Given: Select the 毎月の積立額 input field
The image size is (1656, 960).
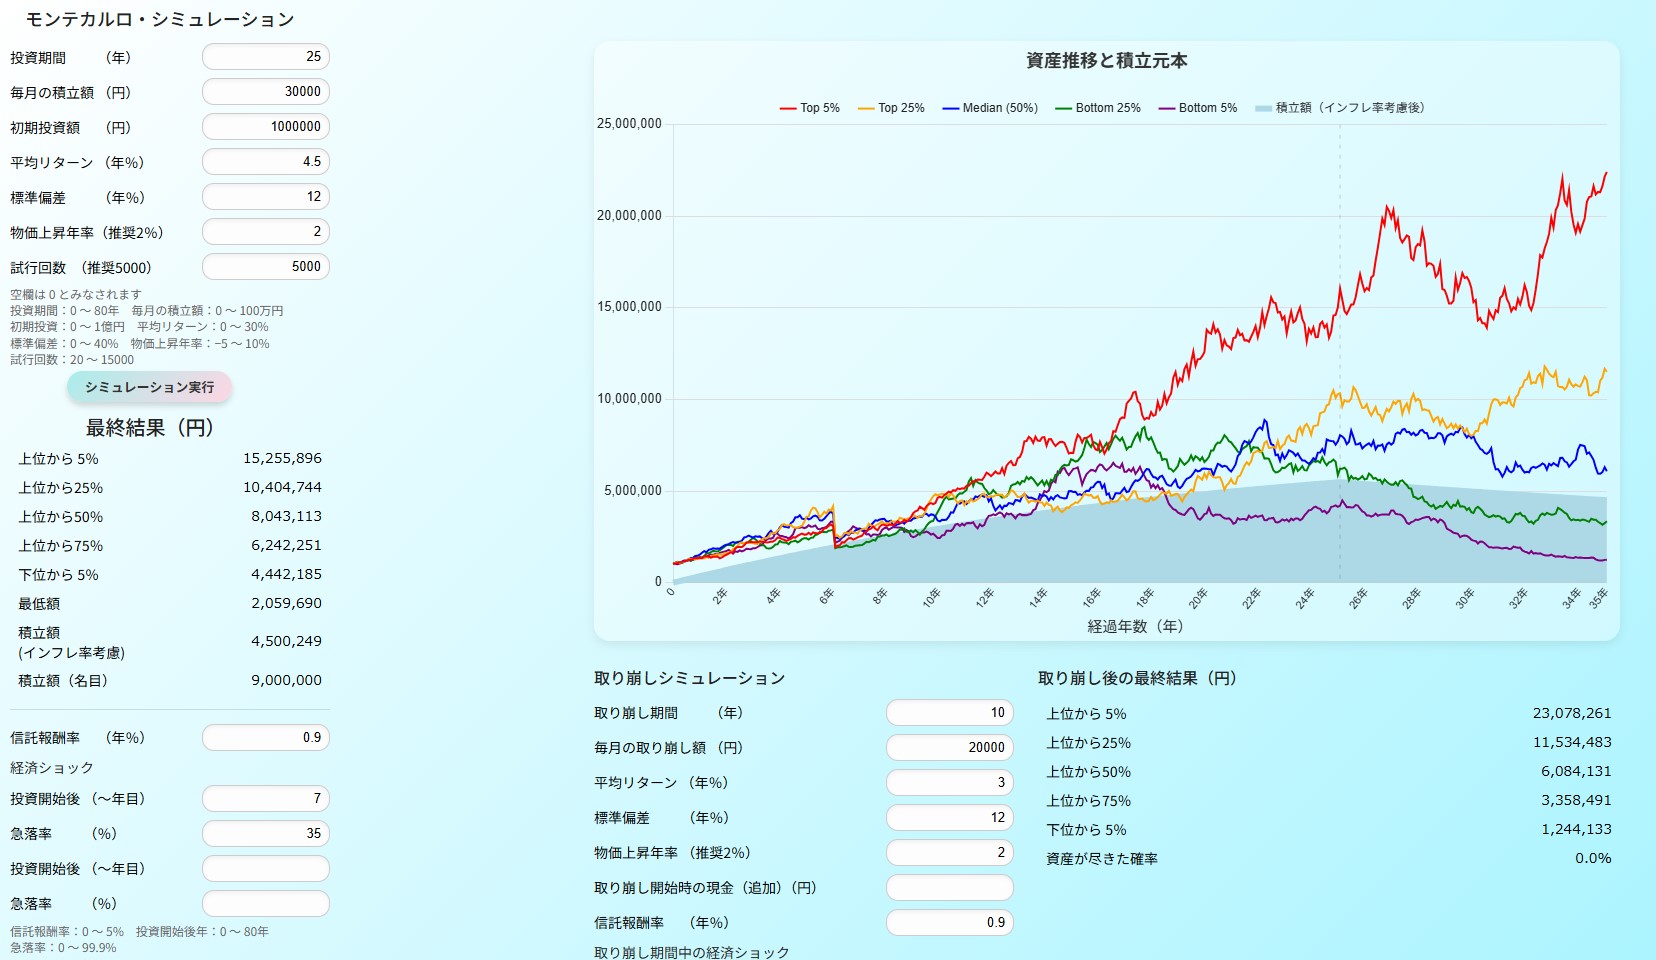Looking at the screenshot, I should tap(266, 92).
